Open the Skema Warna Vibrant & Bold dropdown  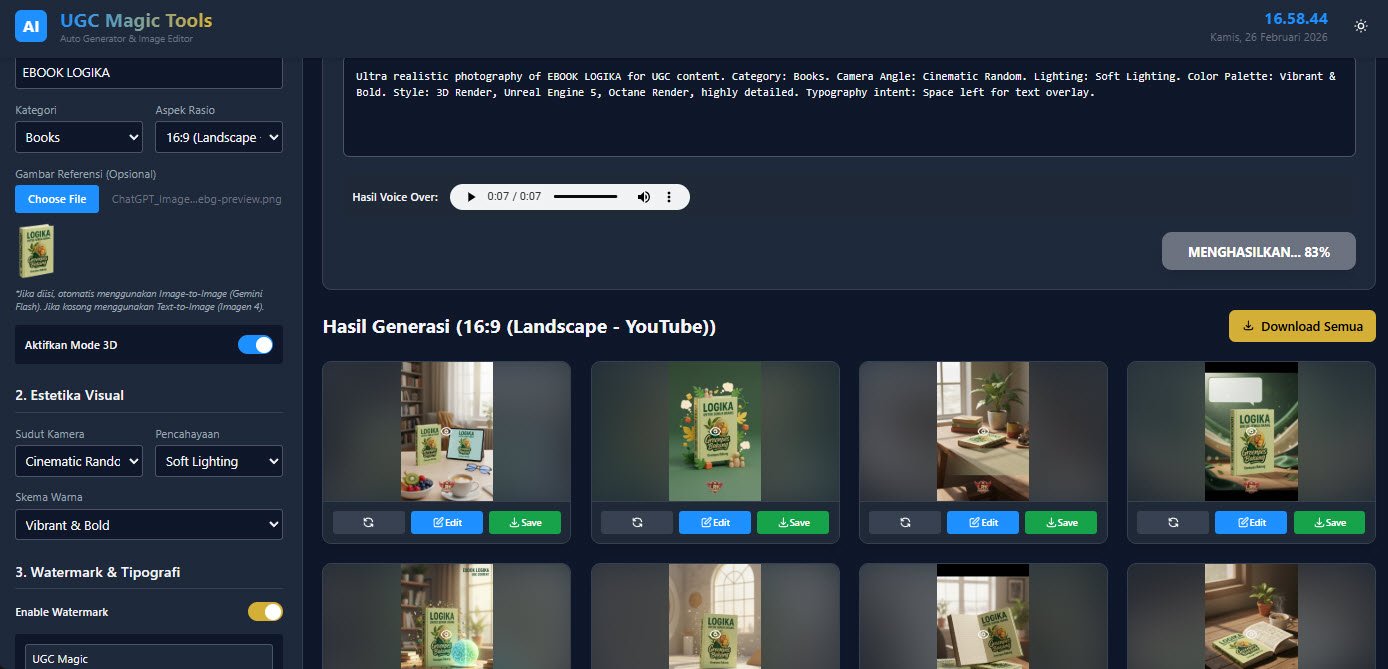(149, 525)
